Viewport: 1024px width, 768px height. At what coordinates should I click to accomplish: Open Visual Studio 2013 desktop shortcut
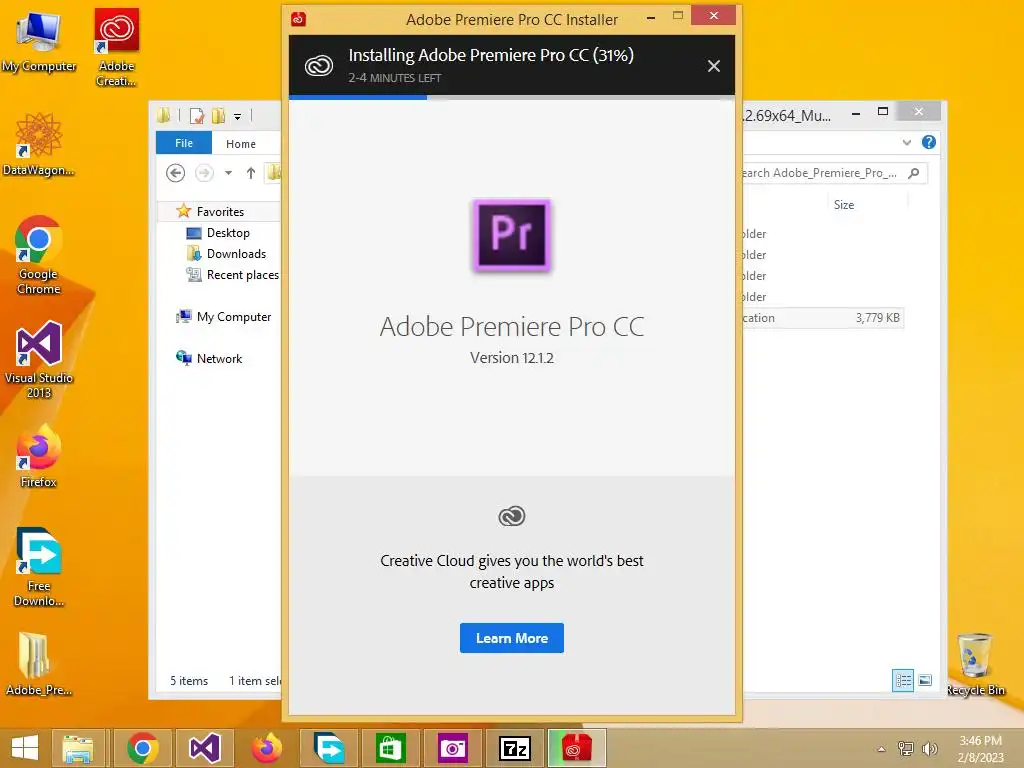tap(39, 359)
